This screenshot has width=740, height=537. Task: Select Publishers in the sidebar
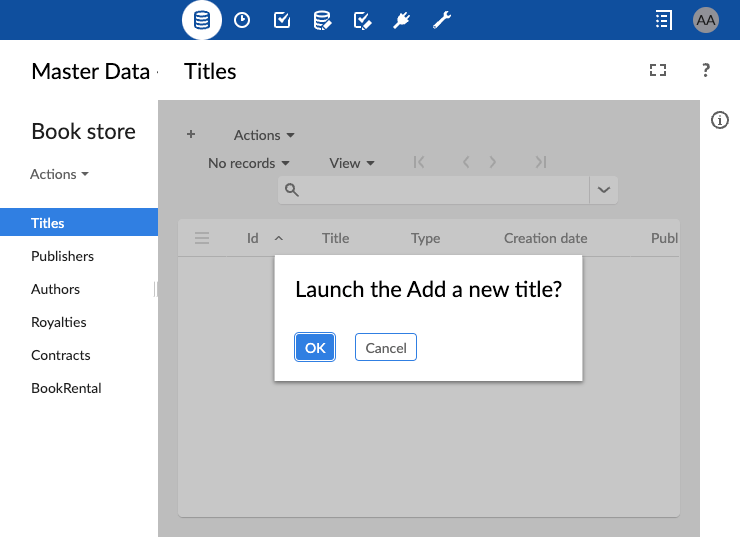tap(62, 256)
